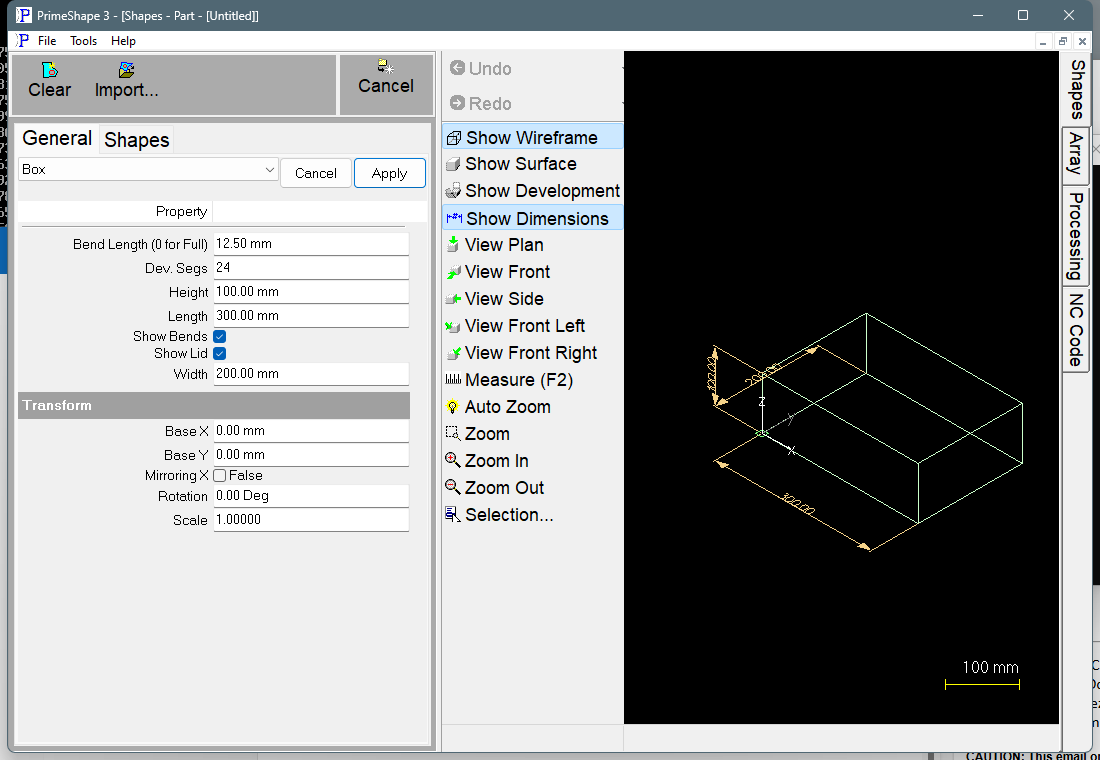Uncheck the Show Lid checkbox

point(220,354)
